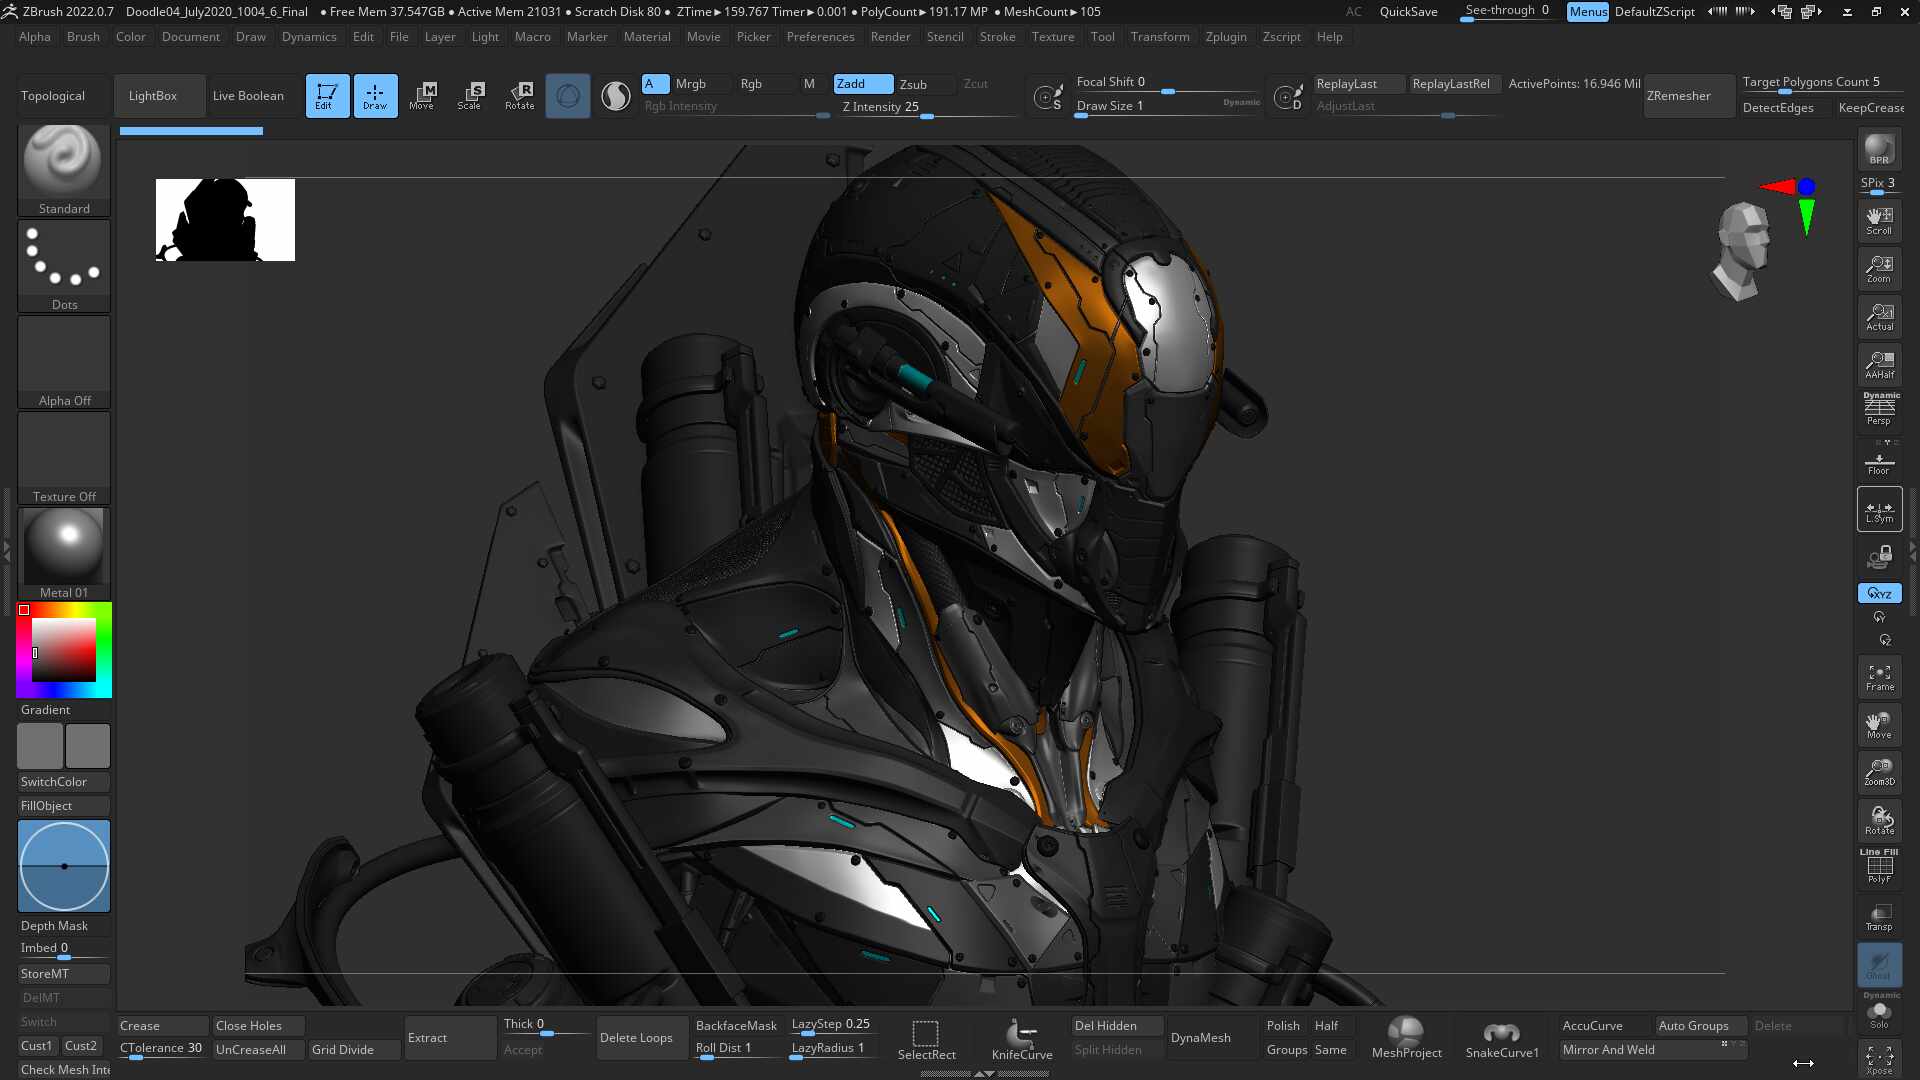Toggle Persp perspective mode
The width and height of the screenshot is (1920, 1080).
(x=1879, y=410)
